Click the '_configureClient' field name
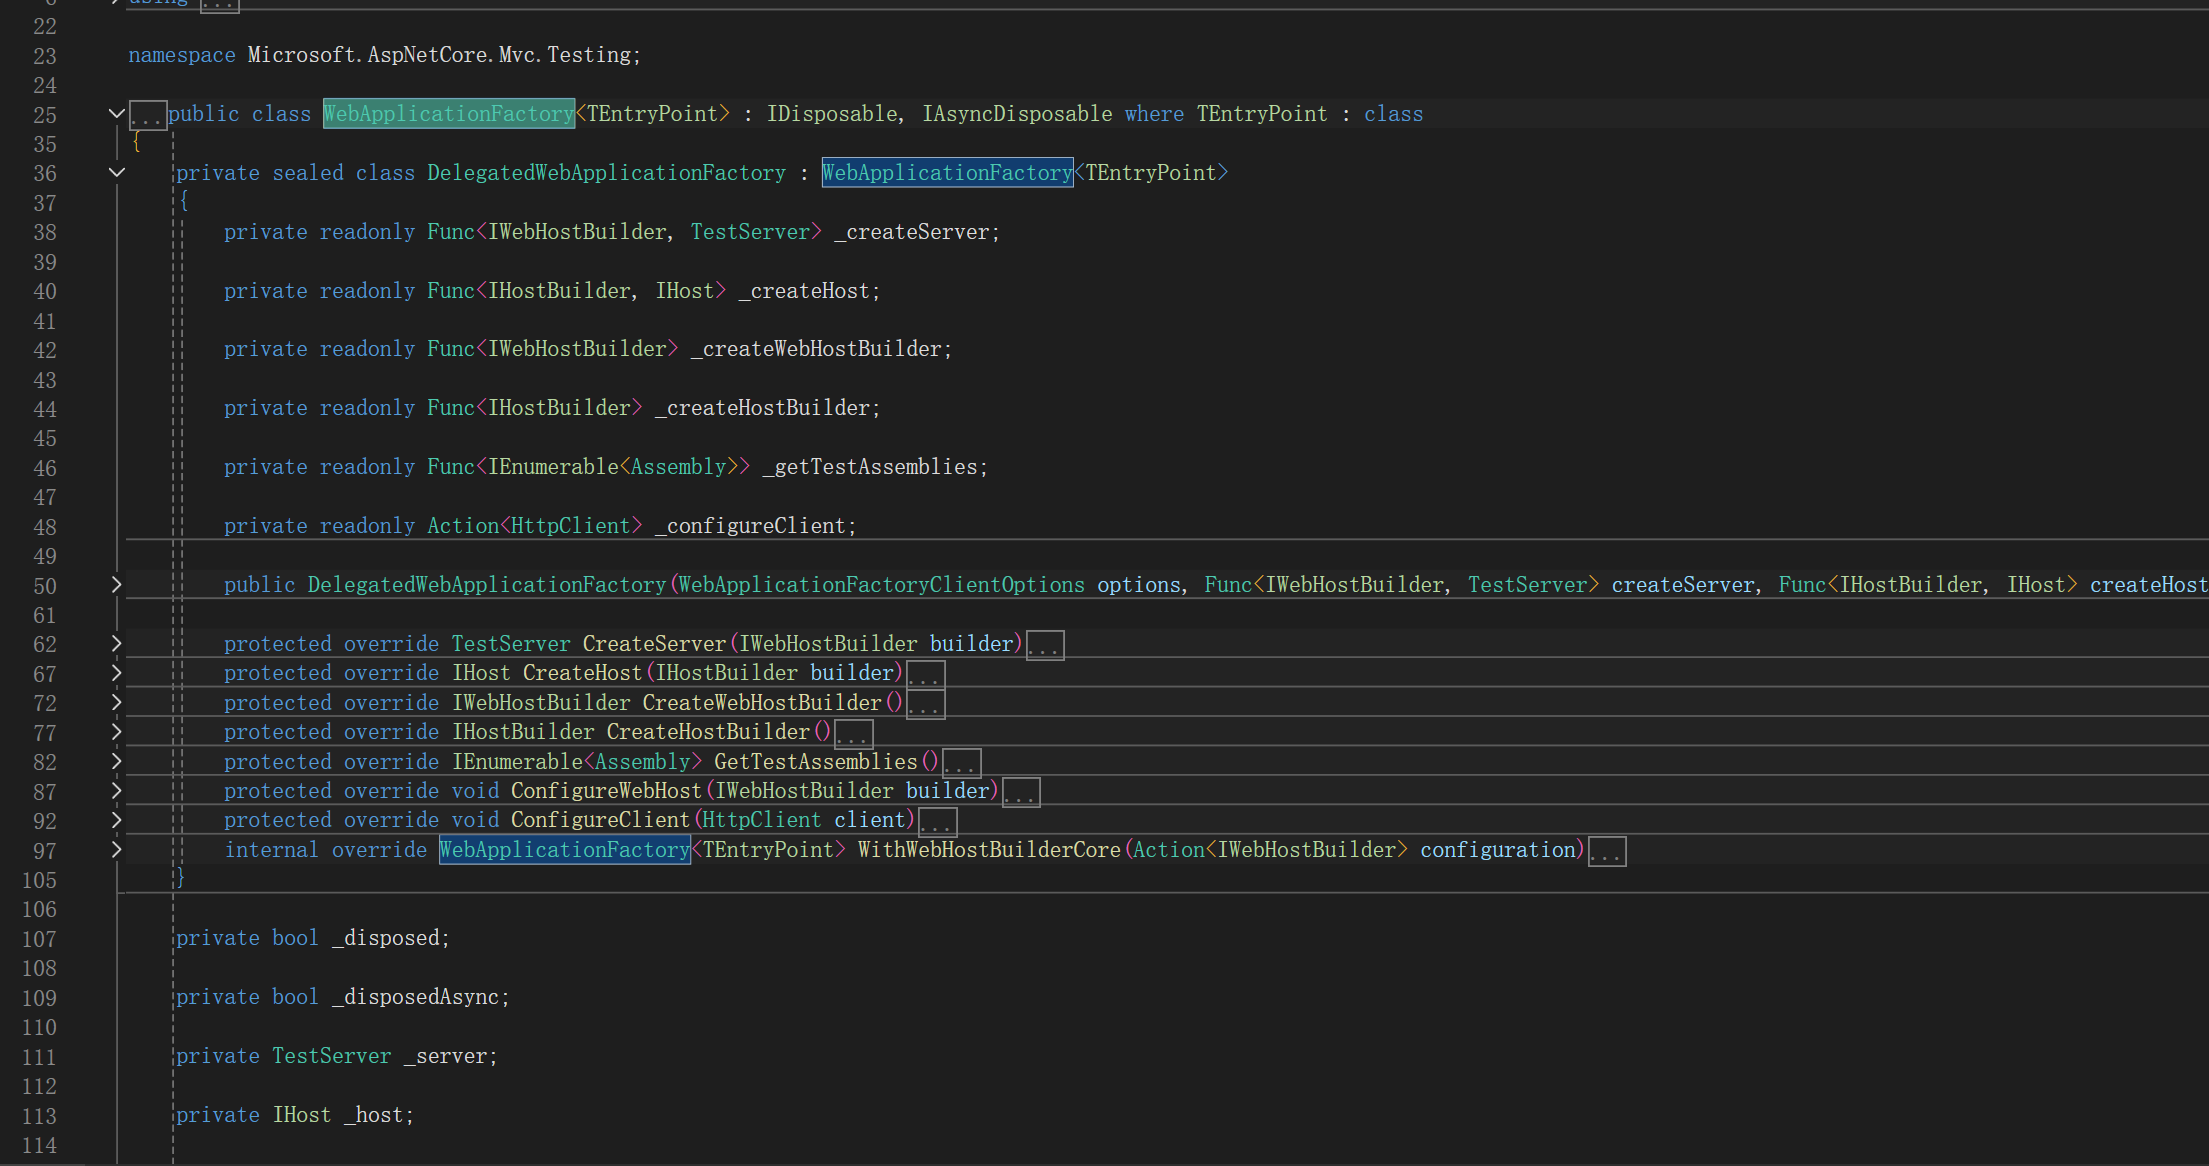Viewport: 2209px width, 1166px height. pyautogui.click(x=751, y=526)
